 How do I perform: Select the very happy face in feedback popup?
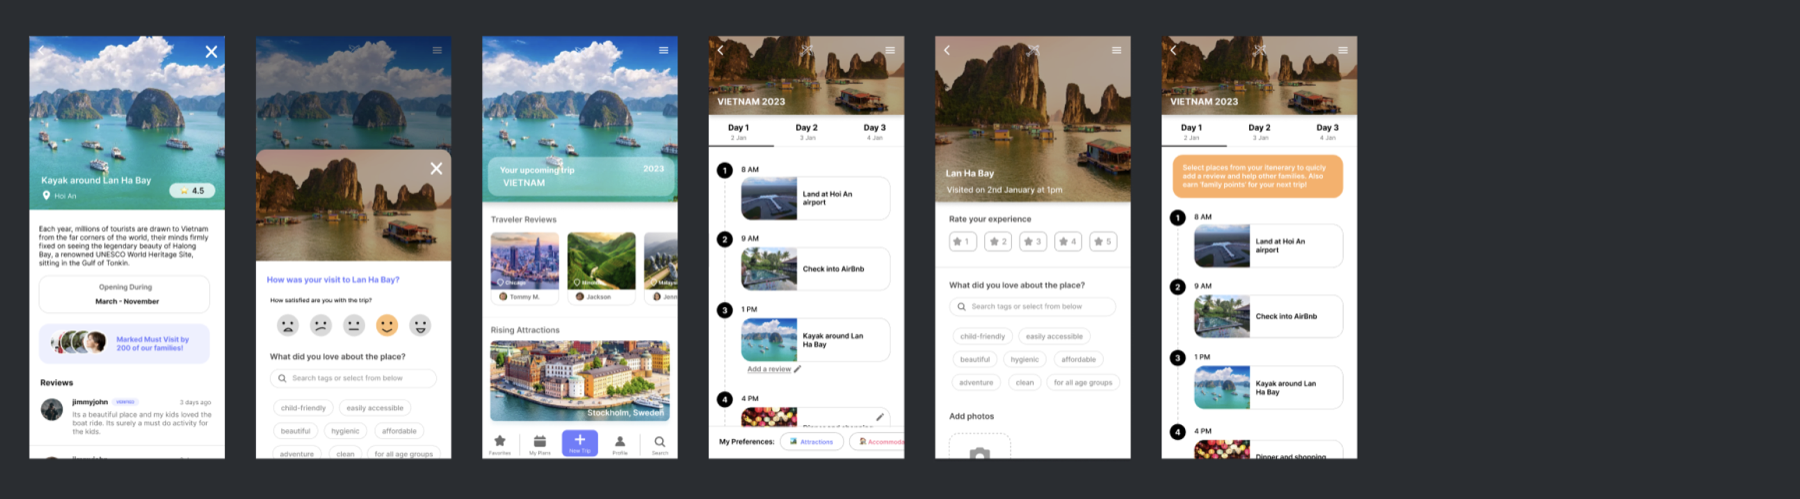[x=421, y=325]
